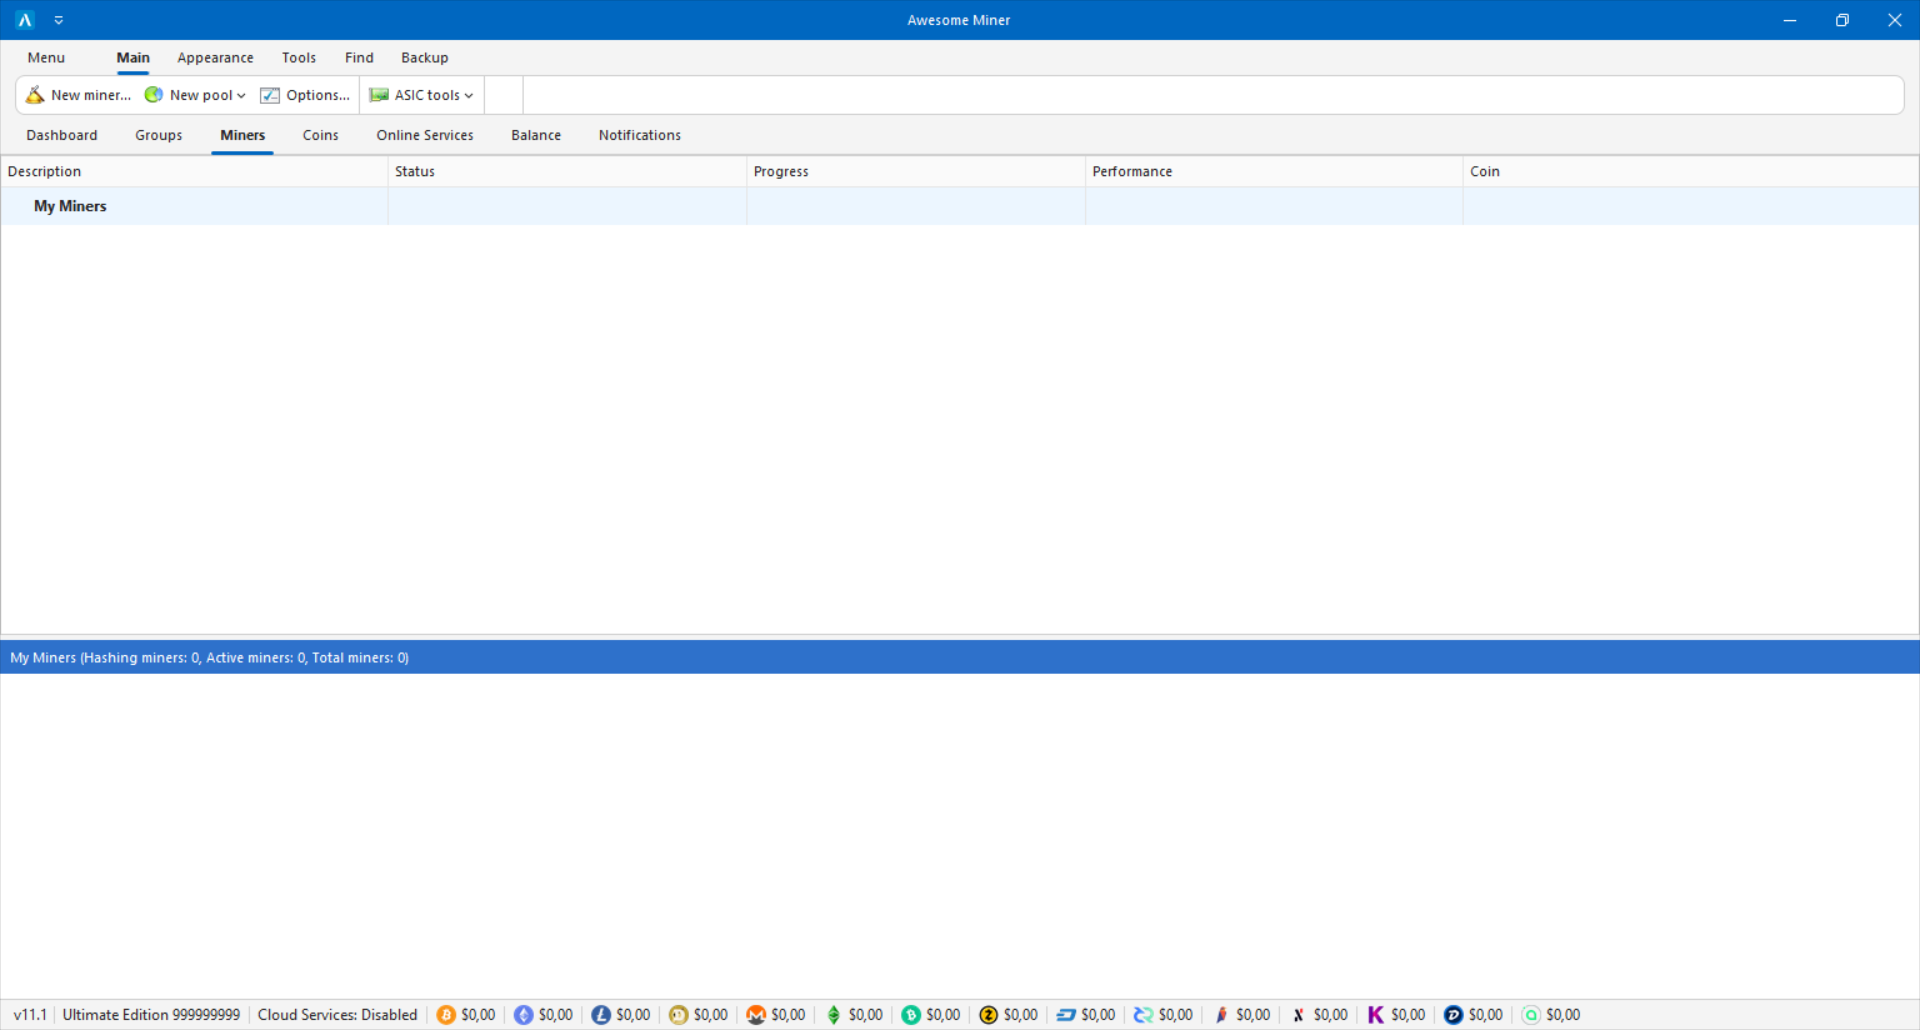Image resolution: width=1920 pixels, height=1030 pixels.
Task: Click the Dogecoin icon in status bar
Action: point(679,1015)
